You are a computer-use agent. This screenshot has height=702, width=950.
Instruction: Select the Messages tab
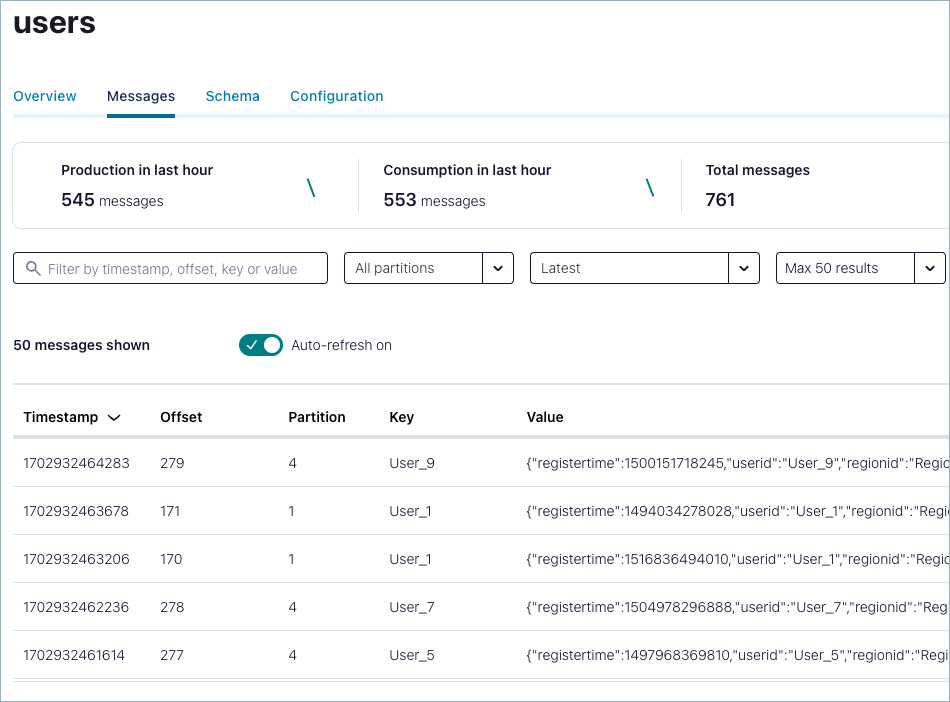(140, 96)
